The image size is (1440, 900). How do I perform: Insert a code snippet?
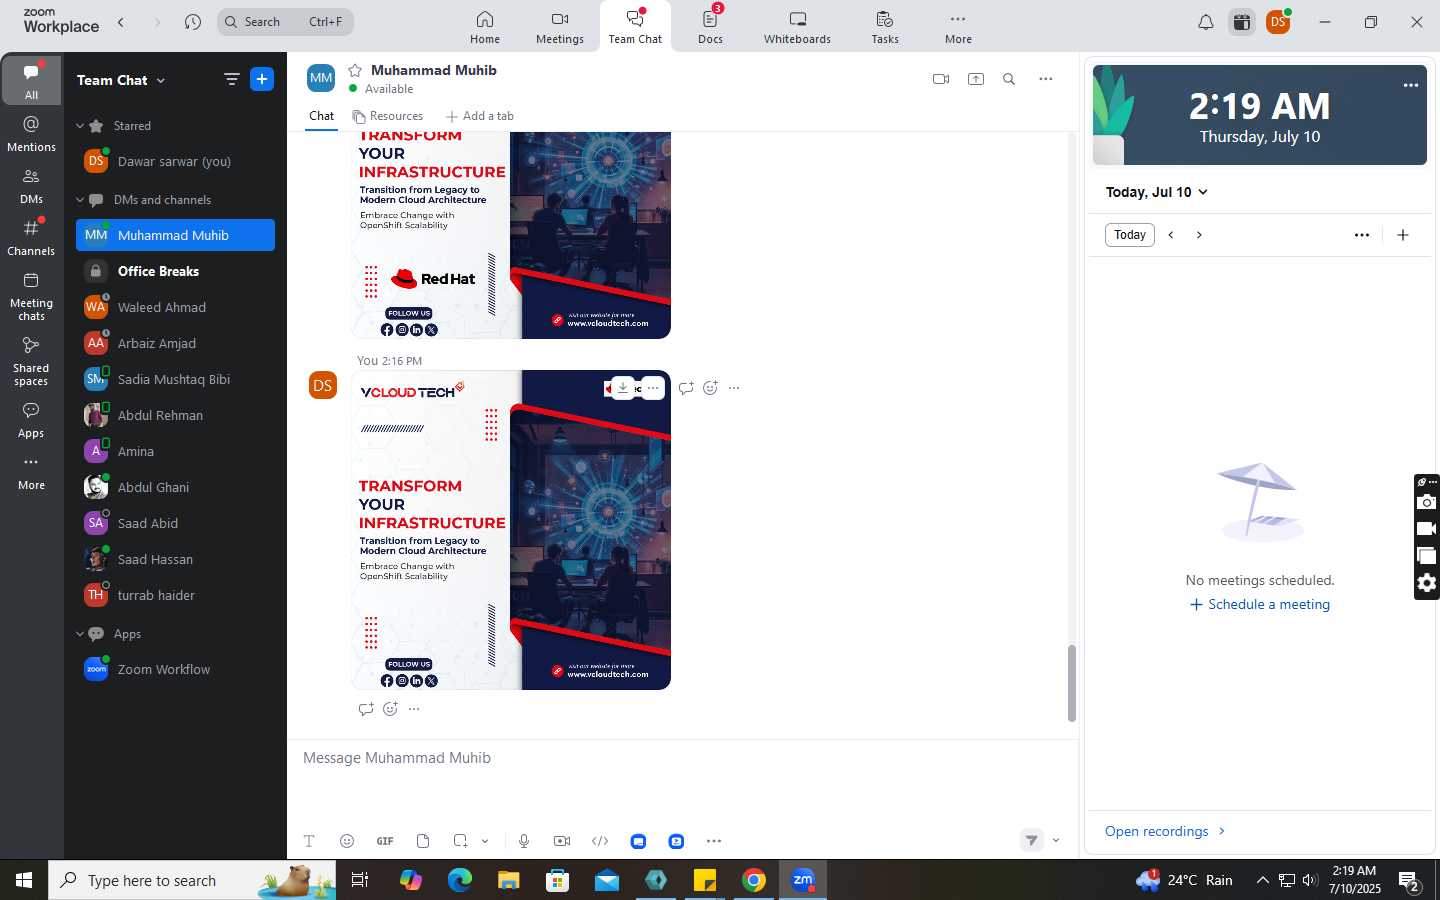click(x=600, y=841)
